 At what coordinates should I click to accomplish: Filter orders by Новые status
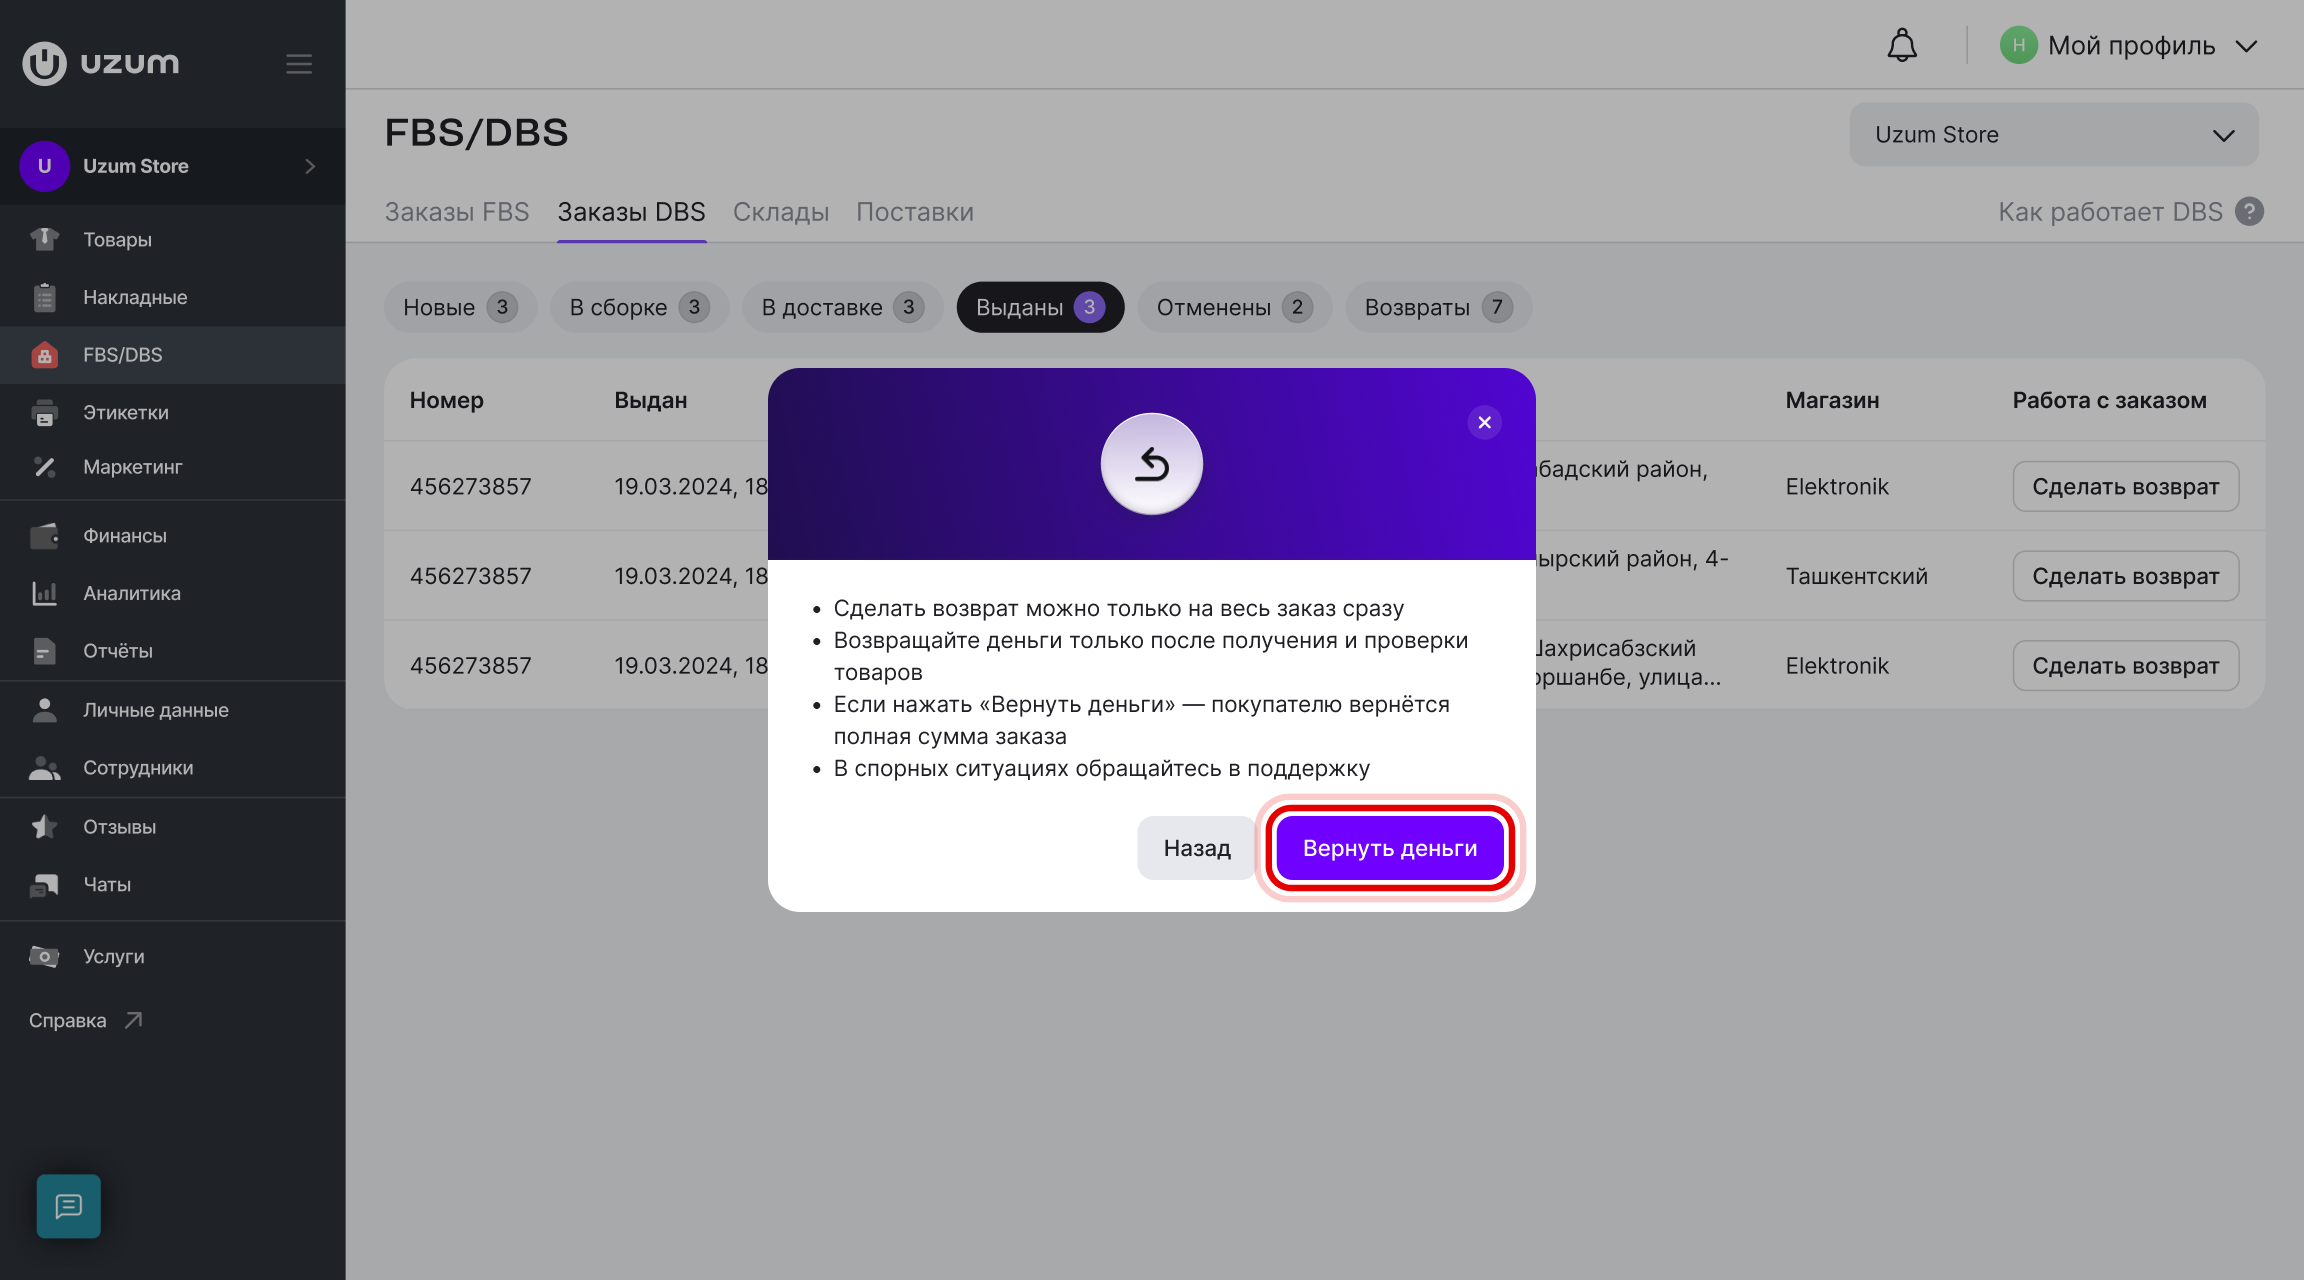tap(460, 307)
